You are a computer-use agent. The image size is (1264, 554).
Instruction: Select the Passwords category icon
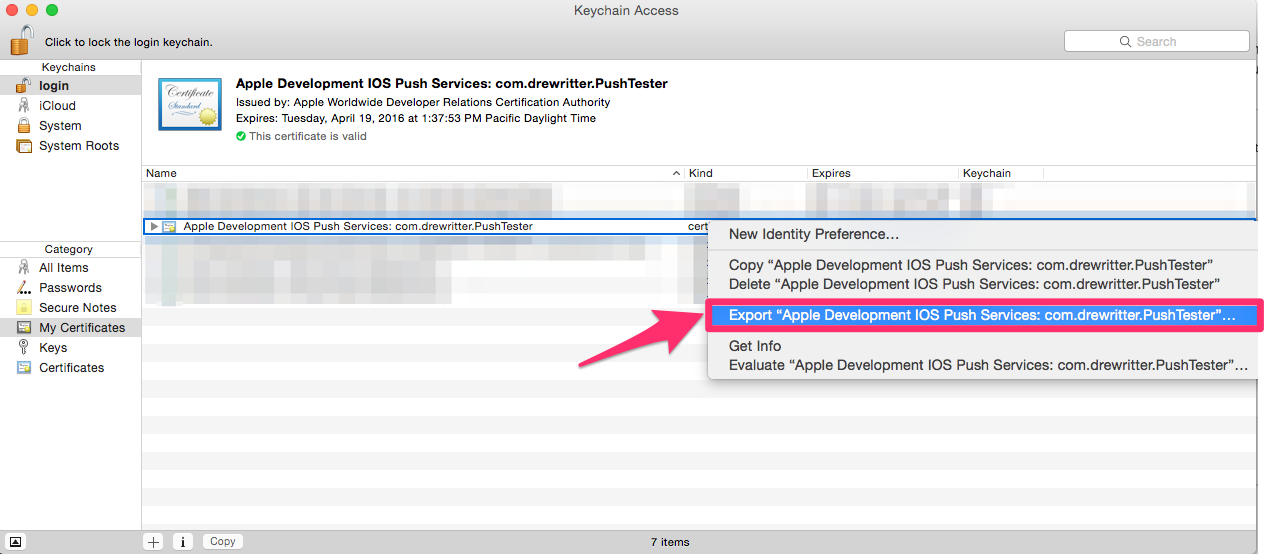pos(24,288)
